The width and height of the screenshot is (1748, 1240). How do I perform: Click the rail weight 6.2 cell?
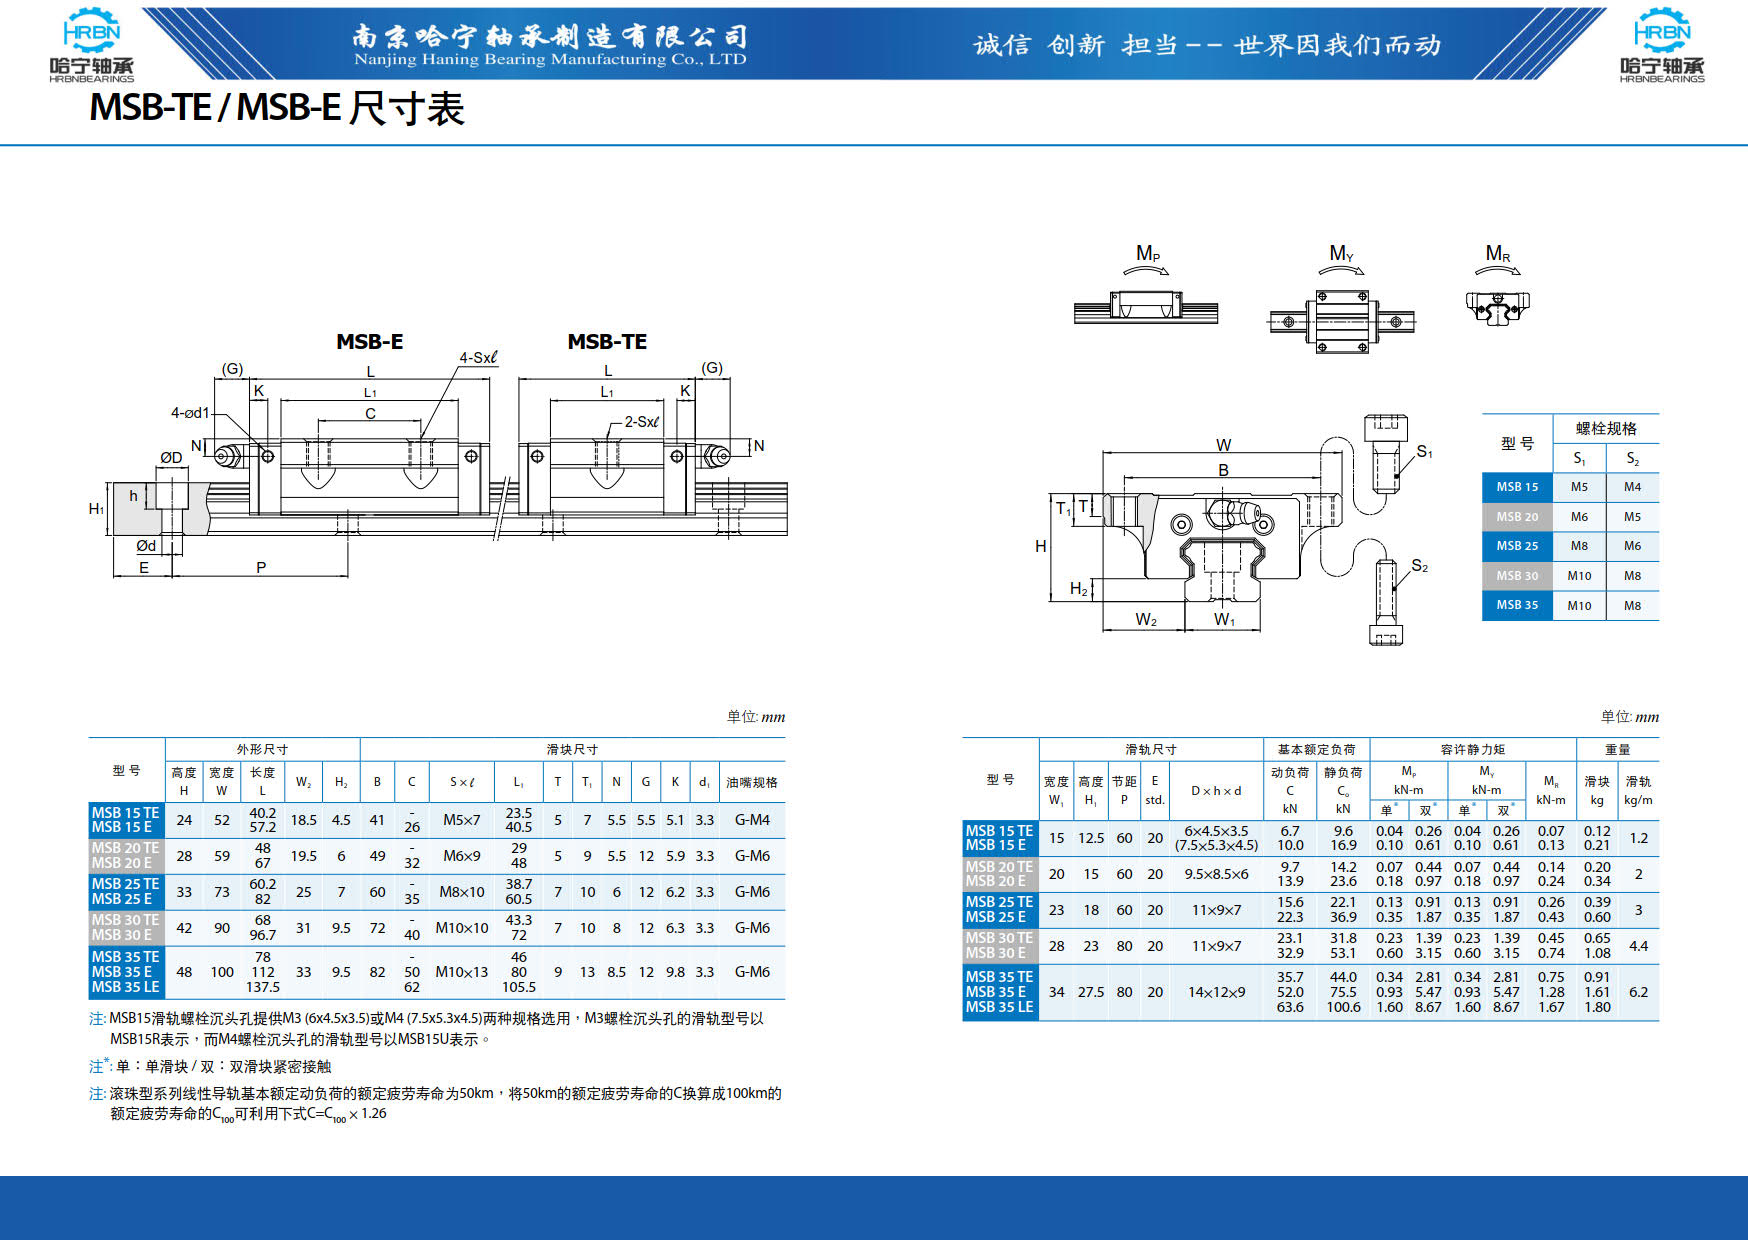[1638, 992]
